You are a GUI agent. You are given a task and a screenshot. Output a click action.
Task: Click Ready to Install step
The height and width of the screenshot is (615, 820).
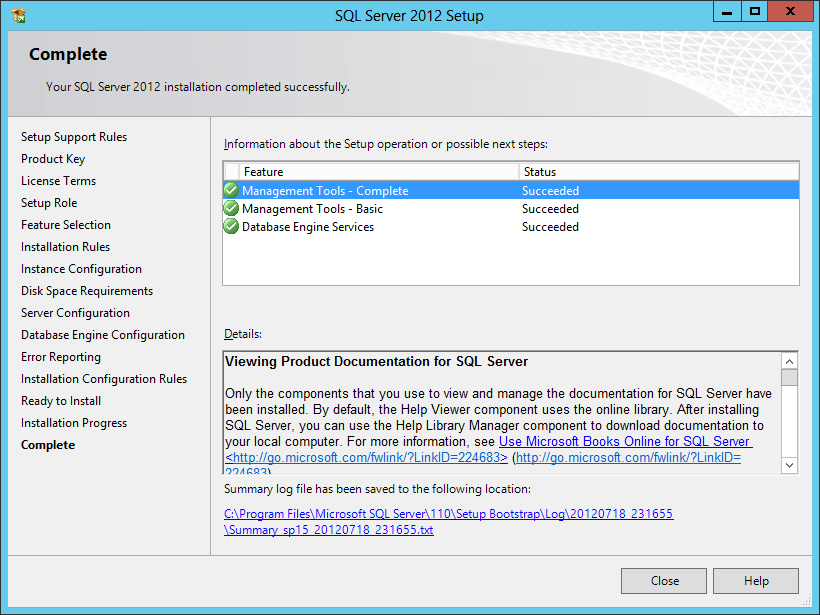coord(61,401)
